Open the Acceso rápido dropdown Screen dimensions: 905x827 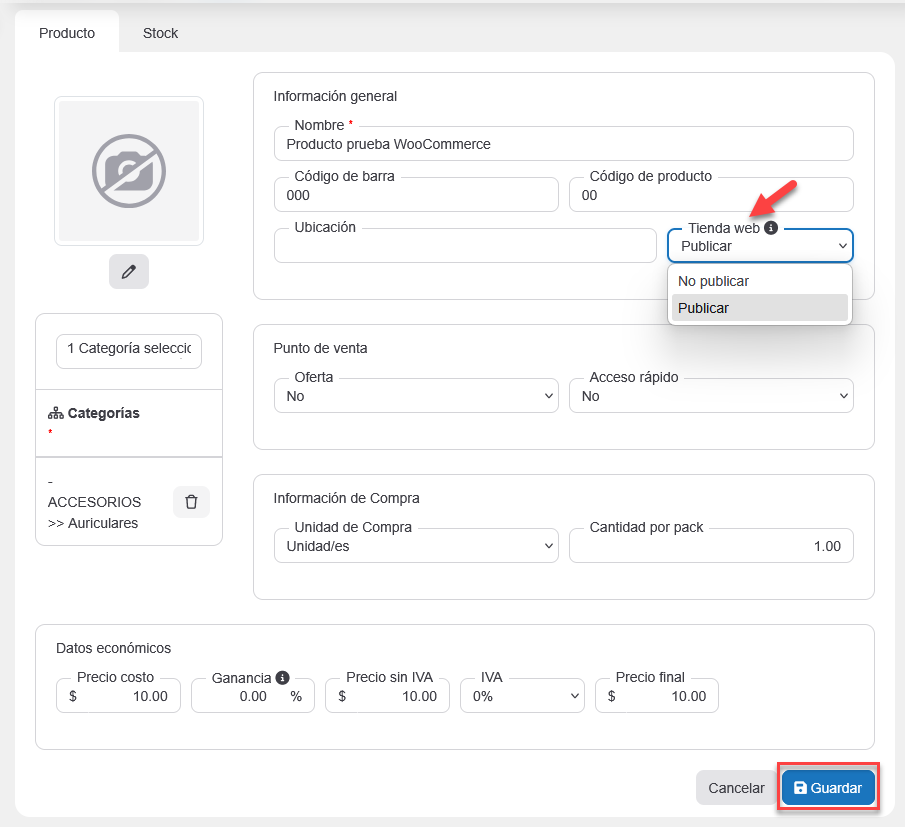point(711,396)
